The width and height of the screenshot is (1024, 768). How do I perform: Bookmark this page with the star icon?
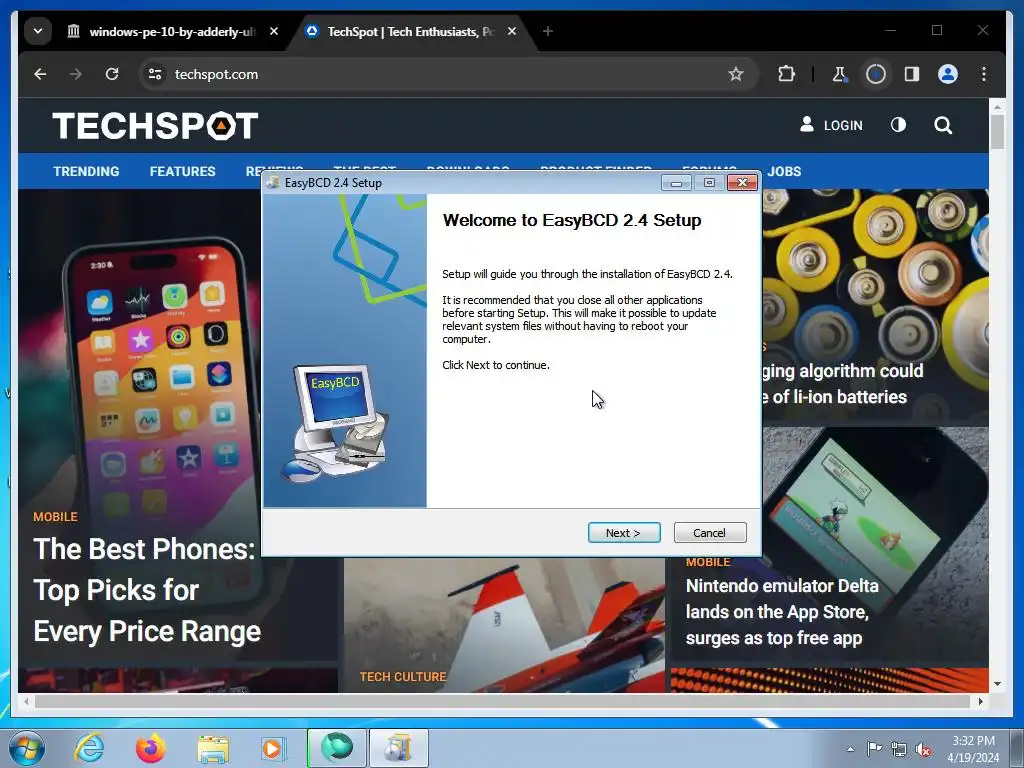(736, 74)
